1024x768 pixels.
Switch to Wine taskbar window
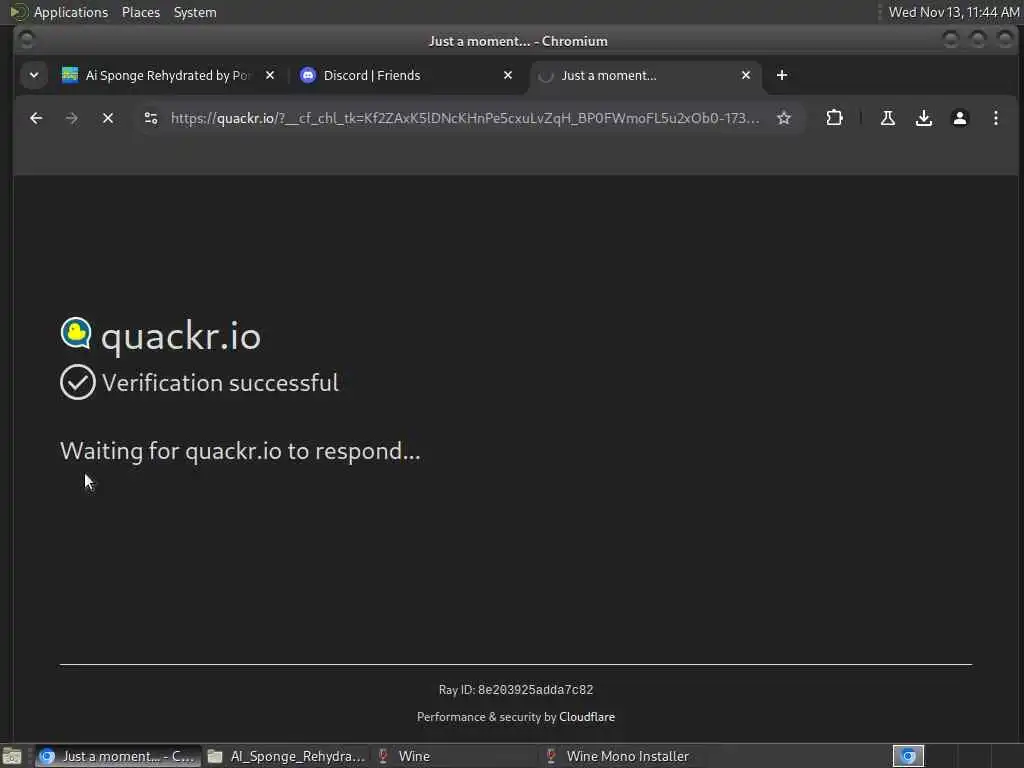pyautogui.click(x=454, y=756)
